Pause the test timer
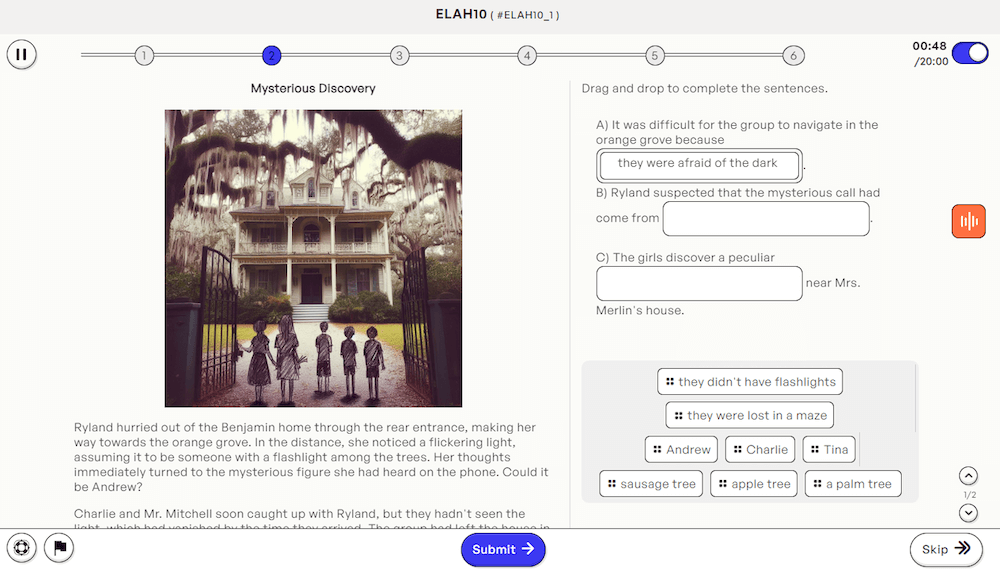This screenshot has width=1000, height=570. click(x=22, y=54)
